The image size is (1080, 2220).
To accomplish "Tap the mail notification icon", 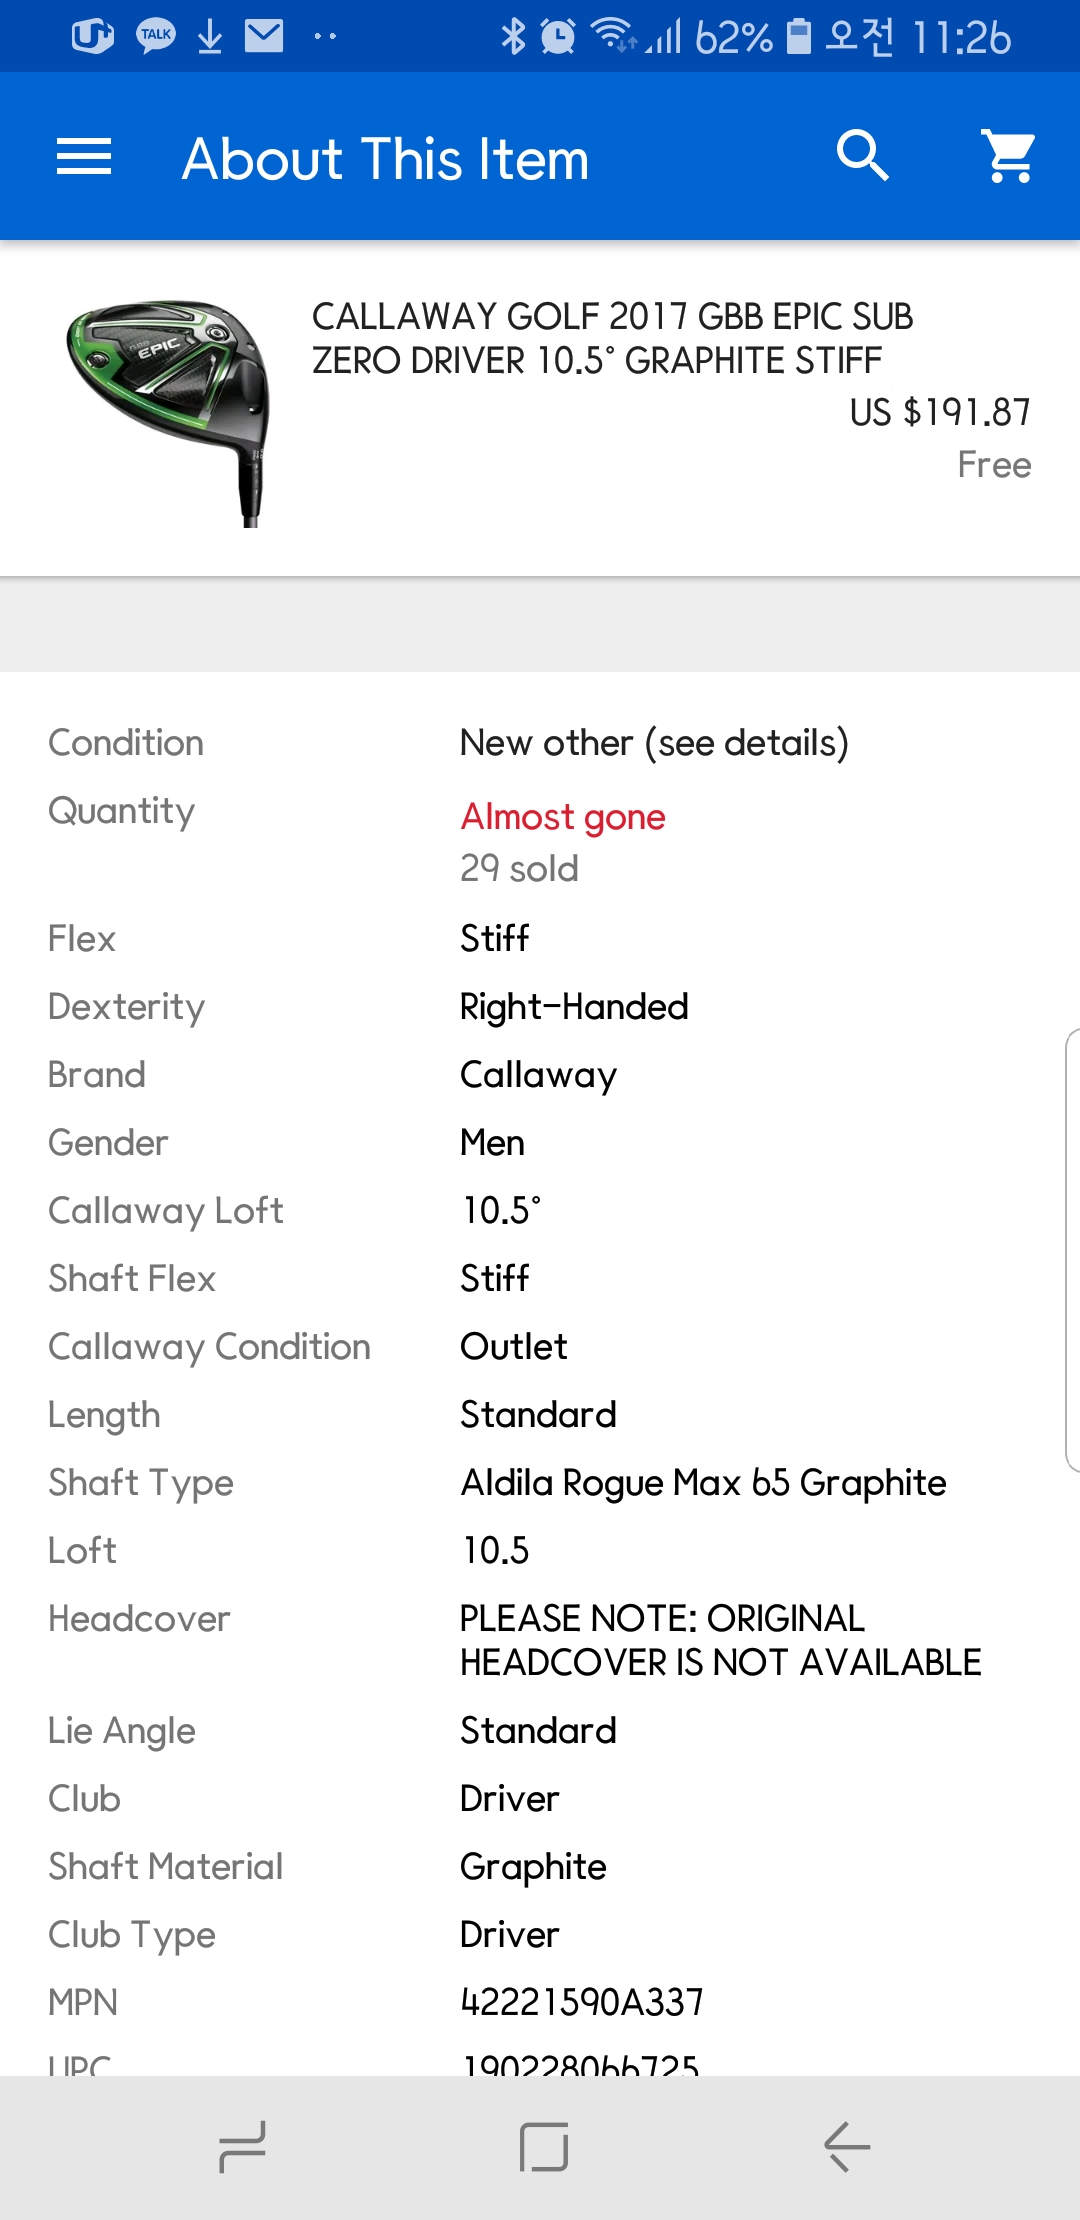I will point(264,37).
